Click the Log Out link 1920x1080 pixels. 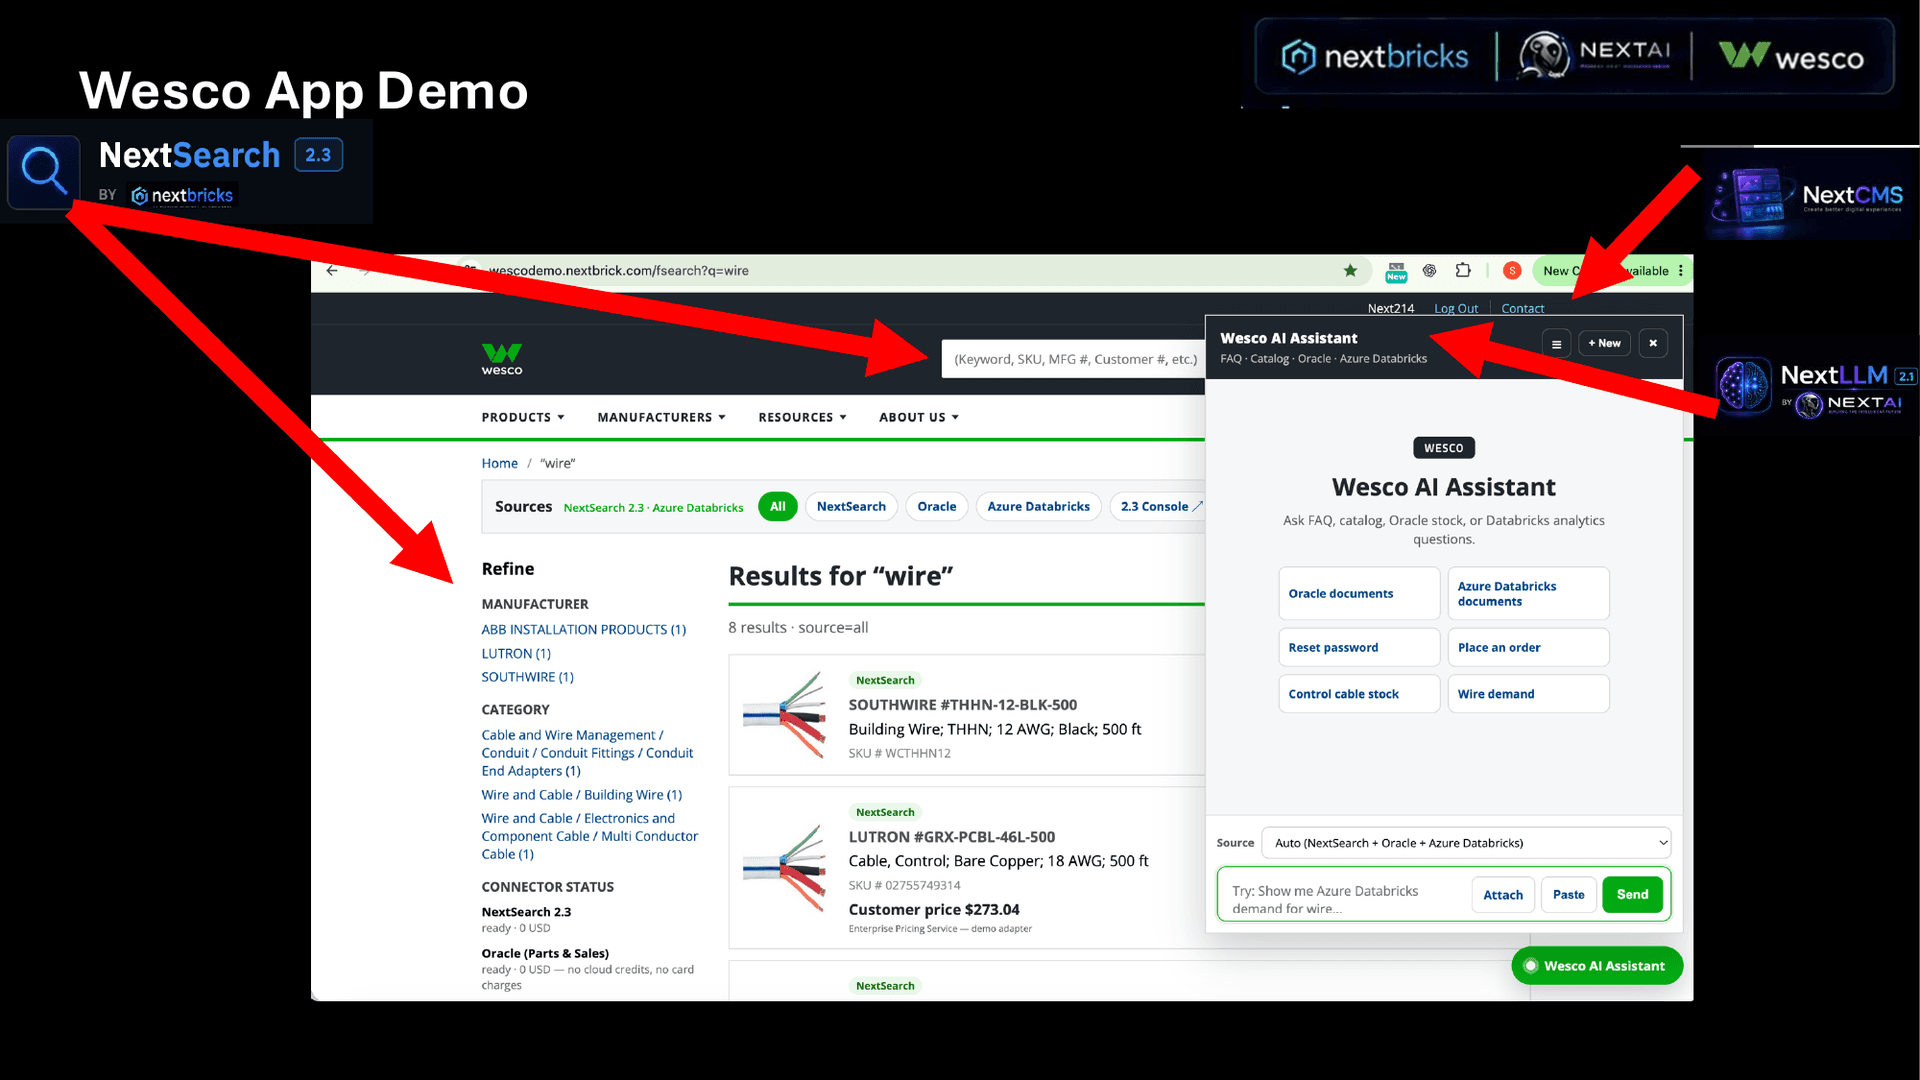tap(1456, 308)
